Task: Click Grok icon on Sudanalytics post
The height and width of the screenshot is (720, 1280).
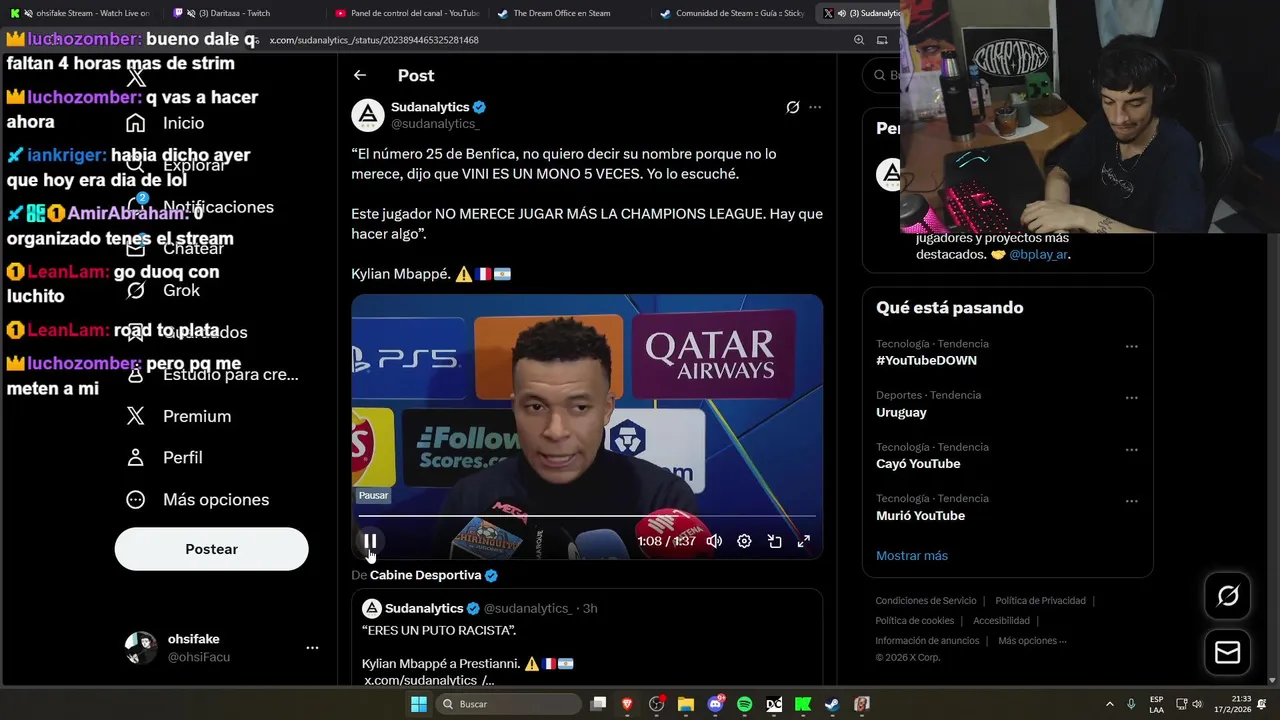Action: (x=792, y=107)
